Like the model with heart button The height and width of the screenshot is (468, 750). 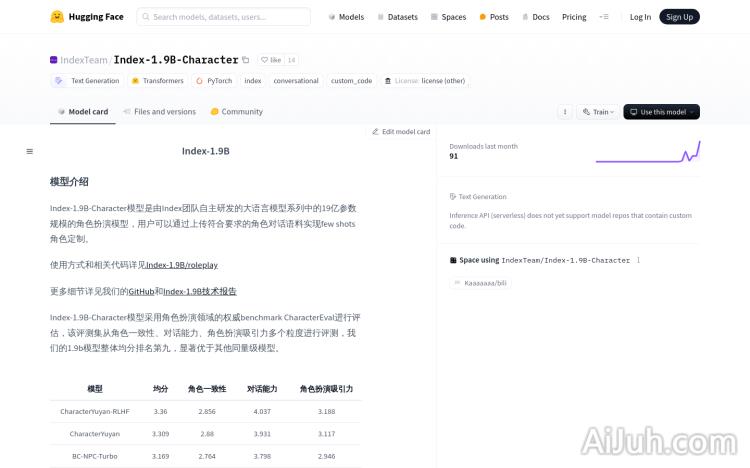coord(270,60)
